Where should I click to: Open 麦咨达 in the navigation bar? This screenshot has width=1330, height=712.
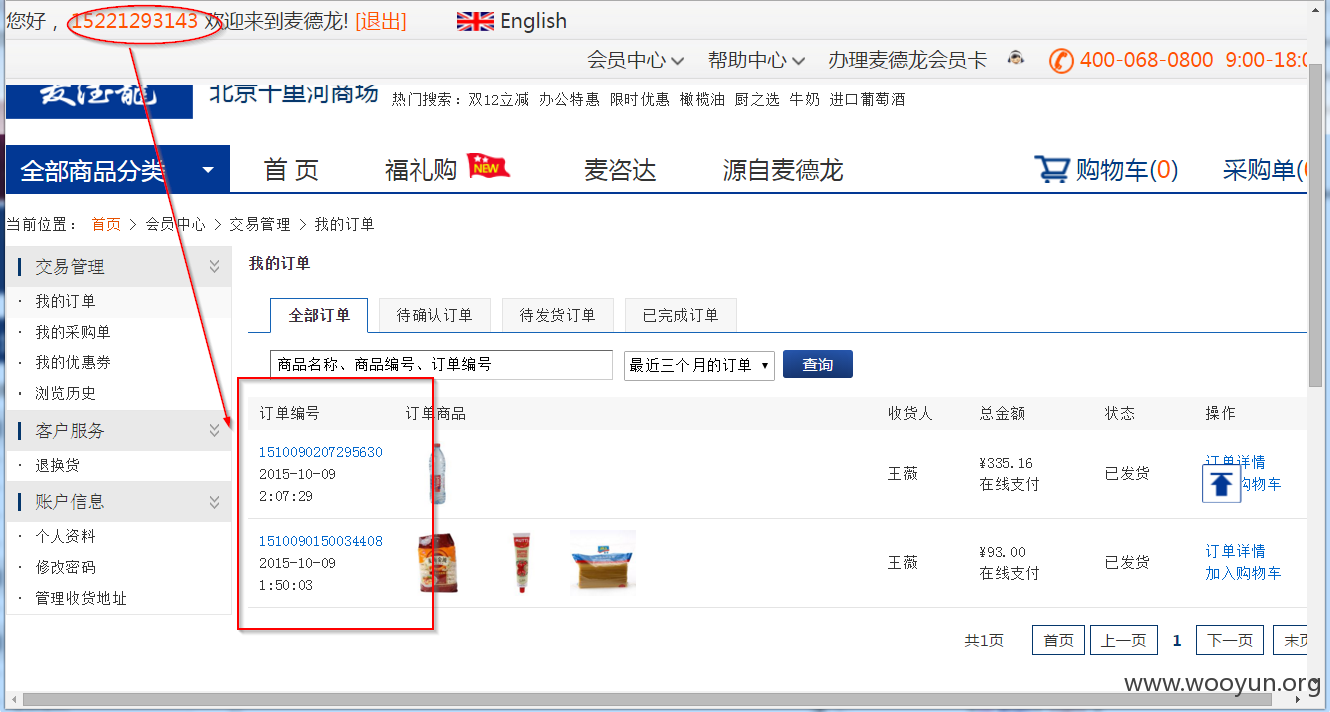click(x=620, y=170)
